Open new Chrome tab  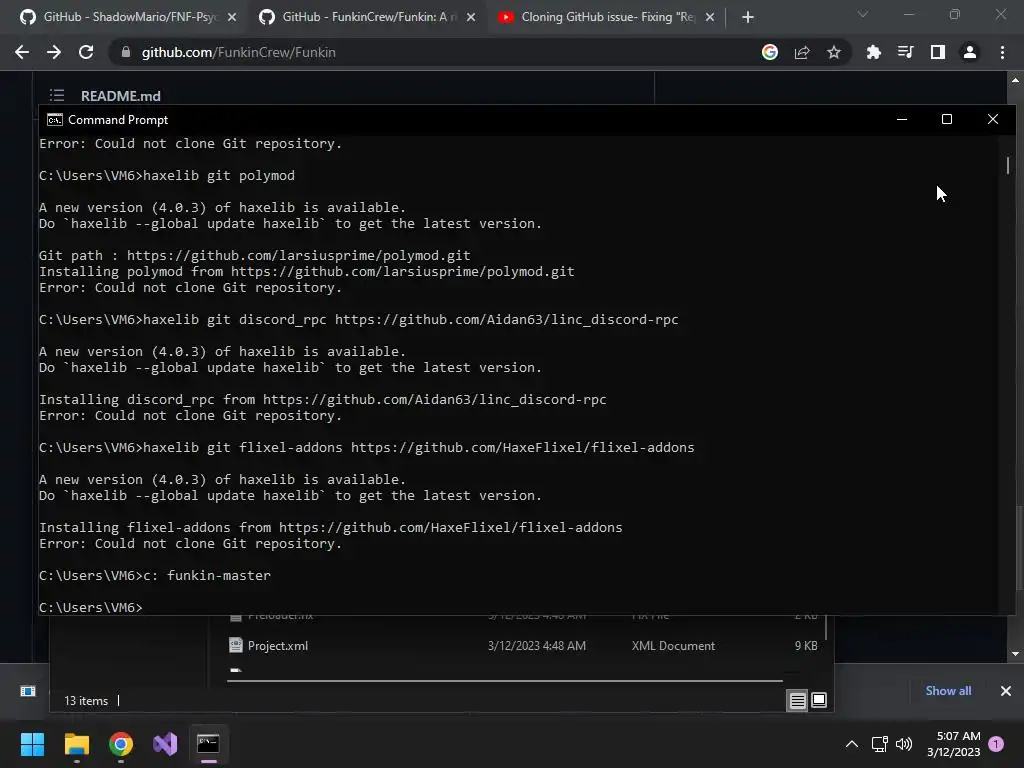tap(748, 18)
